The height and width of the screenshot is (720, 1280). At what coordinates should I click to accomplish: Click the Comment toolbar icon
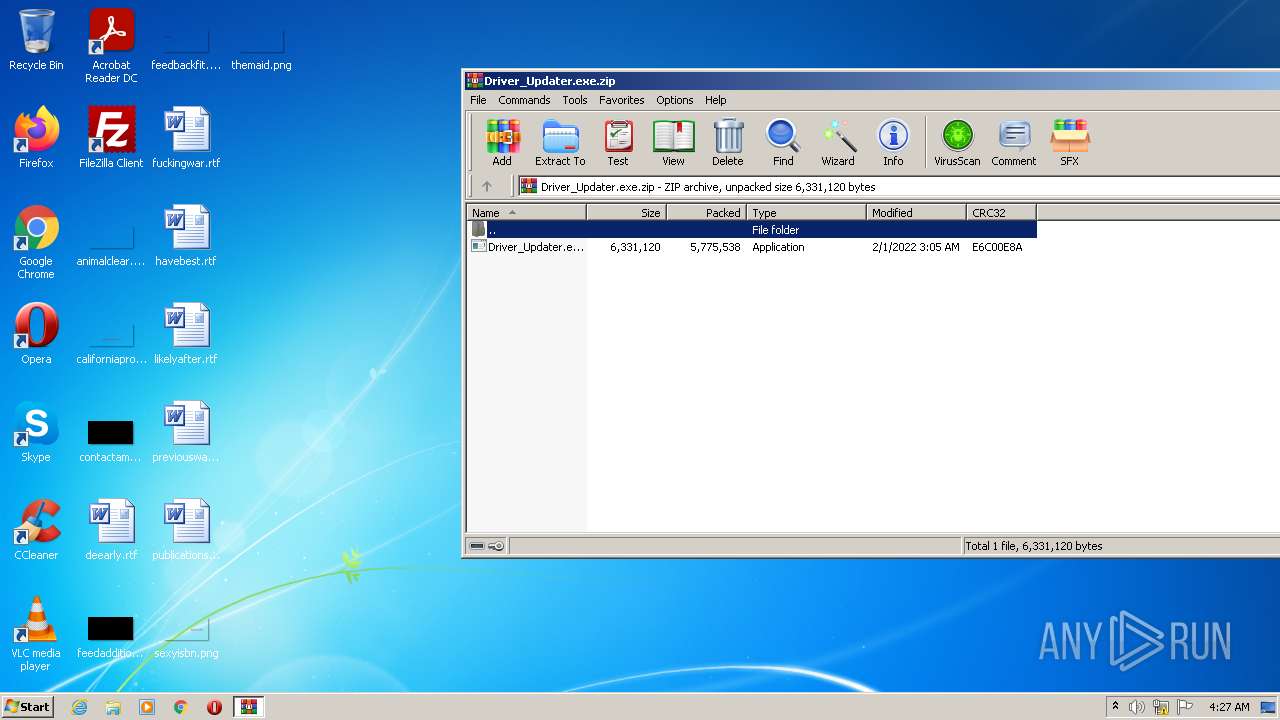coord(1014,143)
